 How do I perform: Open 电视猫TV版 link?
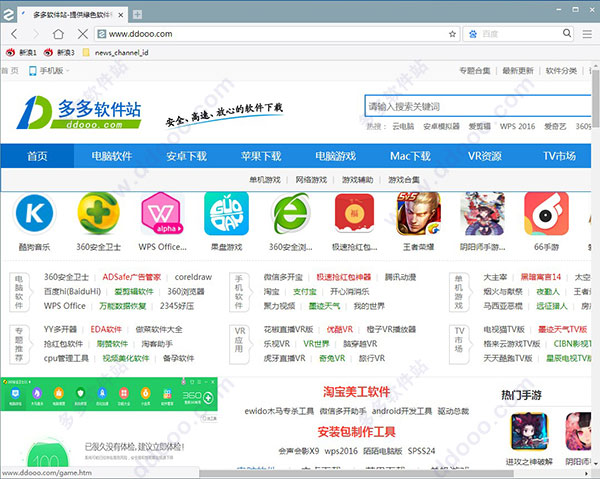point(504,329)
